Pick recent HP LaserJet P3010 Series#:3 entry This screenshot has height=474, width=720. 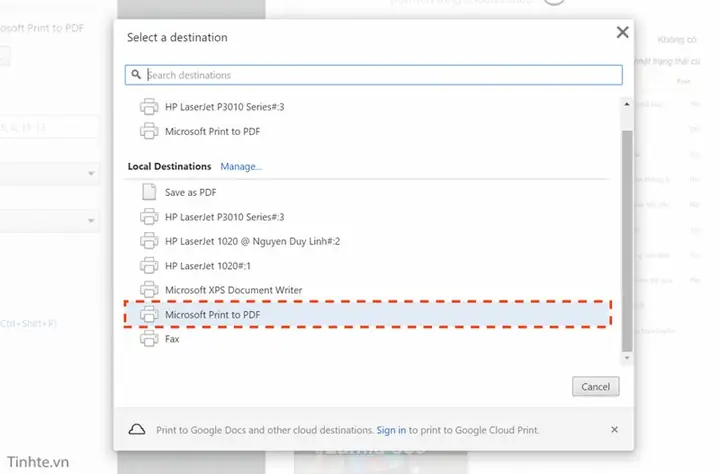click(x=367, y=107)
